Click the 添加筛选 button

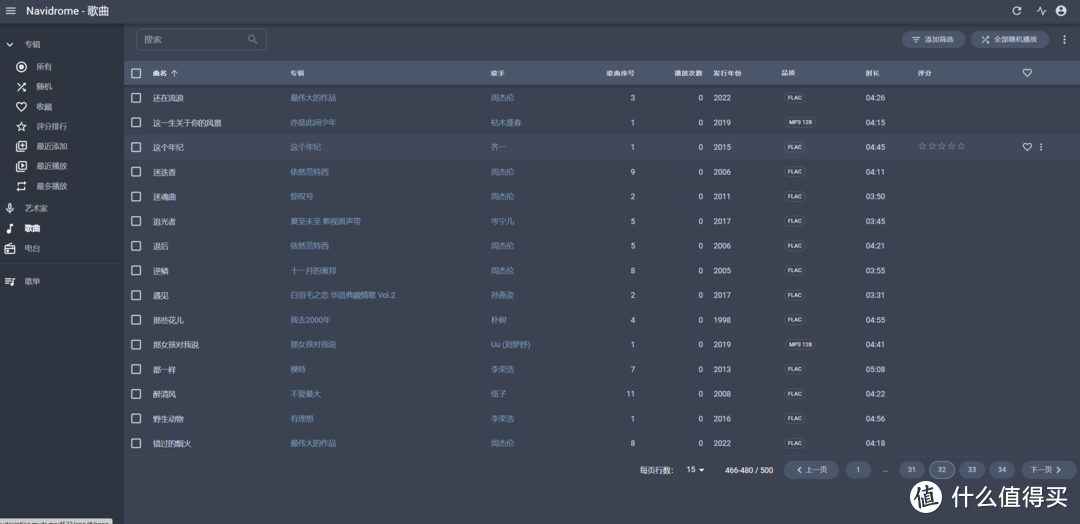pos(933,40)
